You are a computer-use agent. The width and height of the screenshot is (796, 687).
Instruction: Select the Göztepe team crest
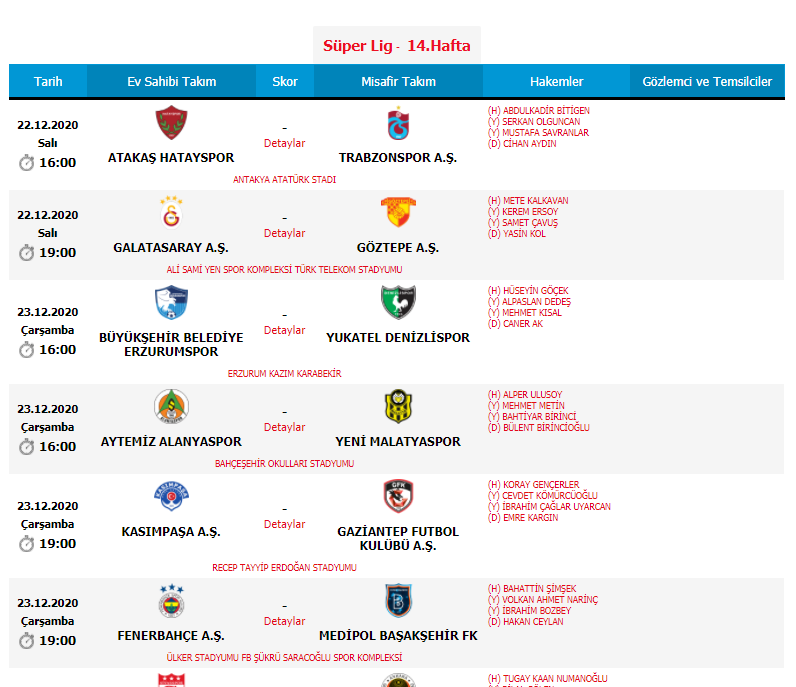click(x=398, y=212)
